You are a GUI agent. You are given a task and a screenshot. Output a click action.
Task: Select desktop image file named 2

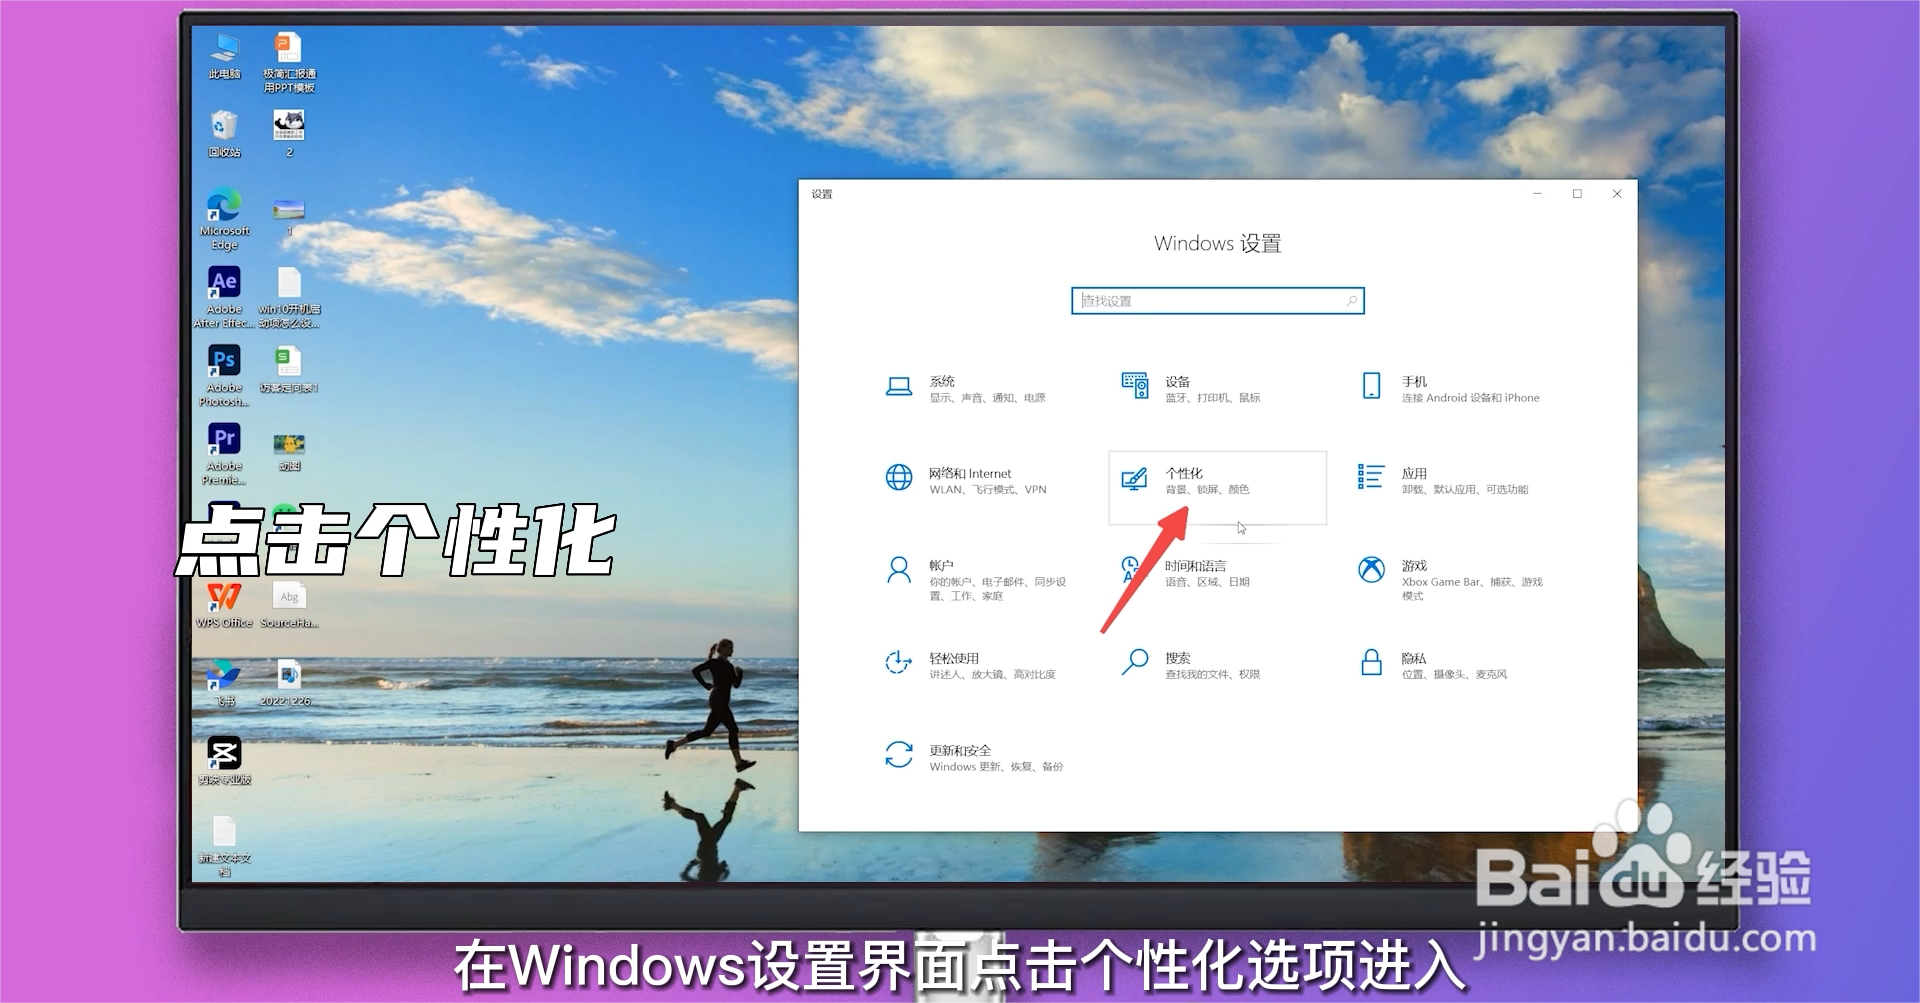click(x=289, y=134)
